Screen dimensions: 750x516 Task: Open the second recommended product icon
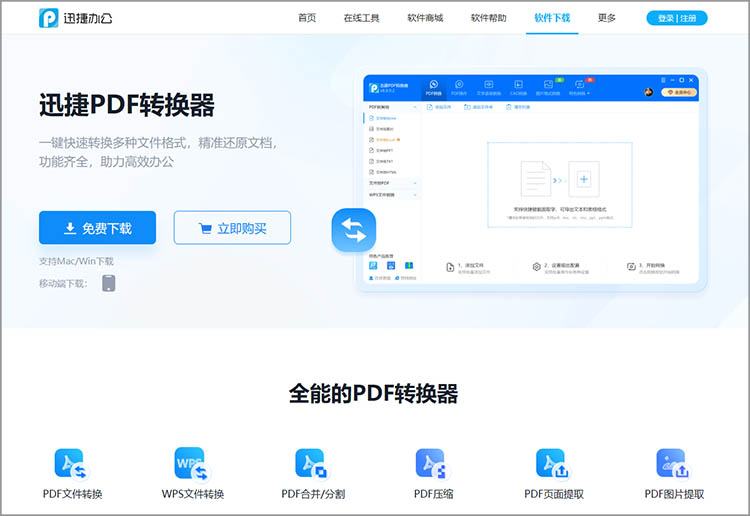pyautogui.click(x=391, y=266)
